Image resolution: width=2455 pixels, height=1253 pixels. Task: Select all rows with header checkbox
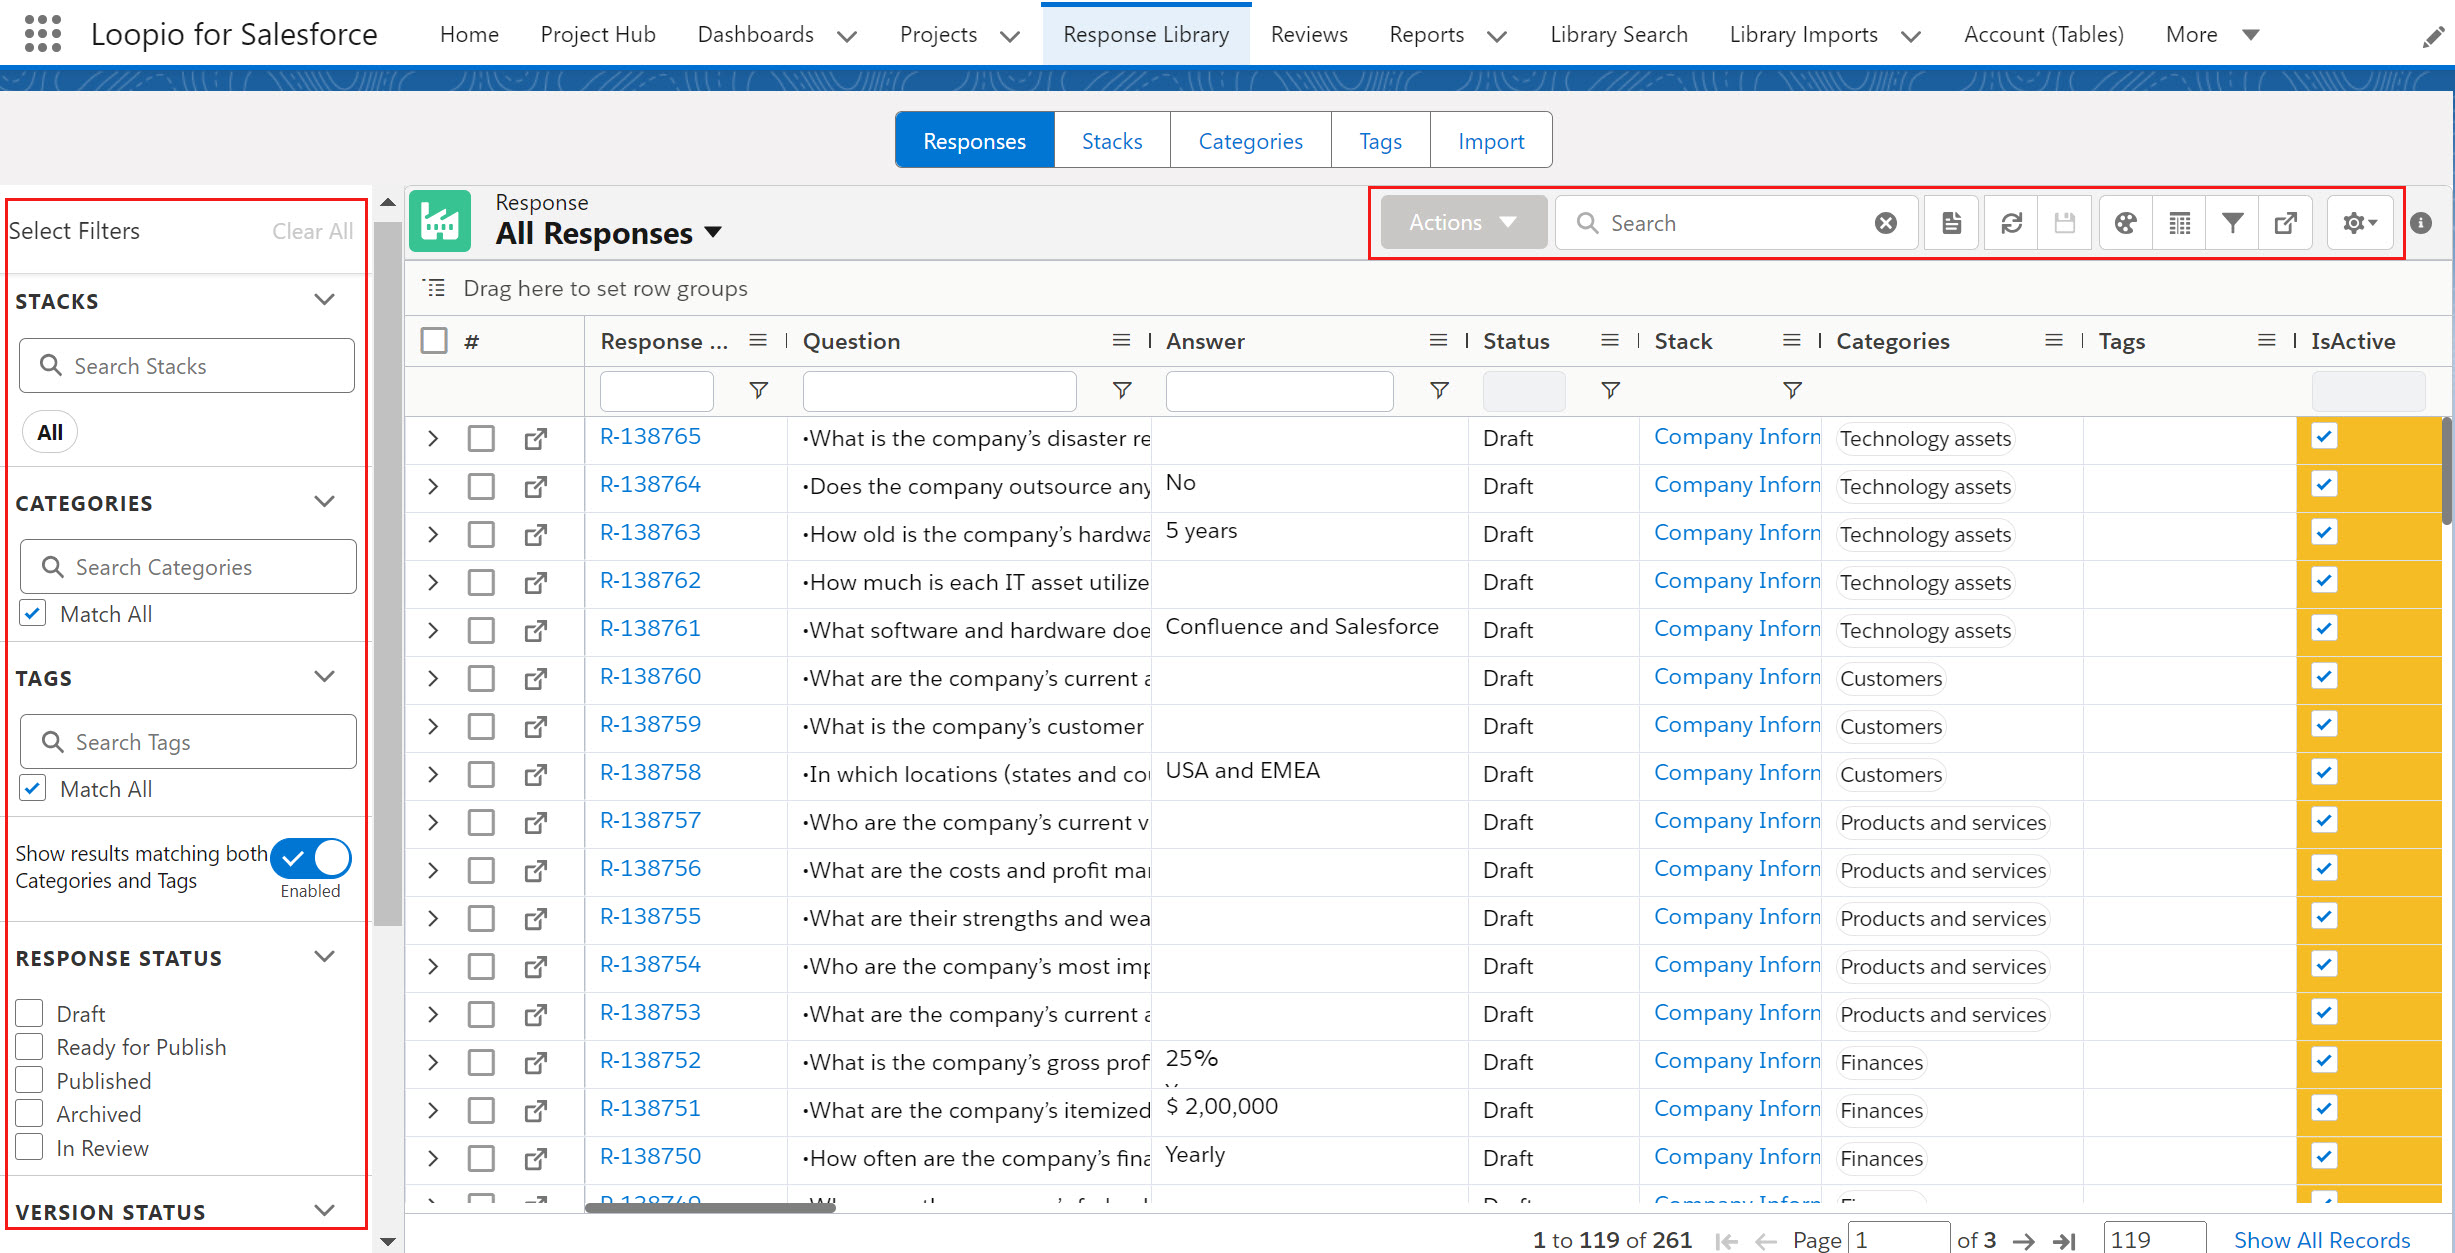tap(434, 341)
